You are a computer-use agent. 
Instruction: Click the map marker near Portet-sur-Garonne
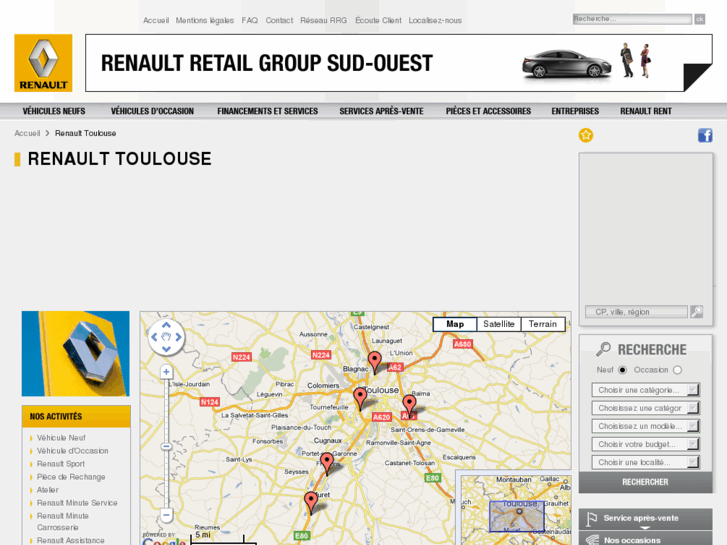[x=327, y=464]
